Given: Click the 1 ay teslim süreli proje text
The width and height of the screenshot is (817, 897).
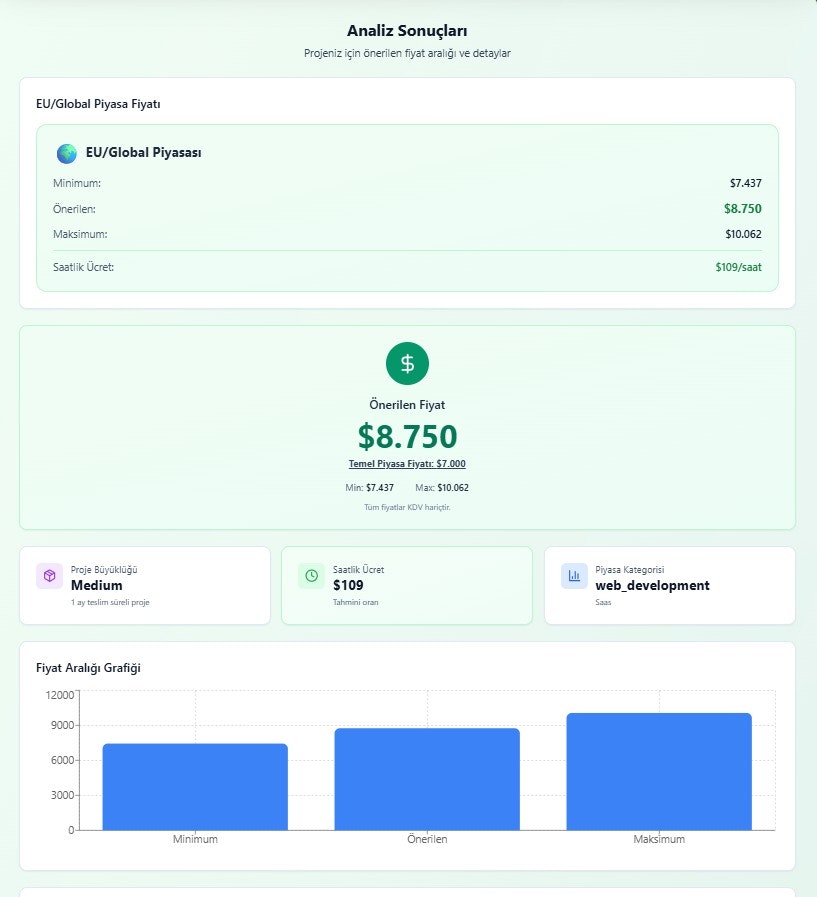Looking at the screenshot, I should [x=110, y=602].
